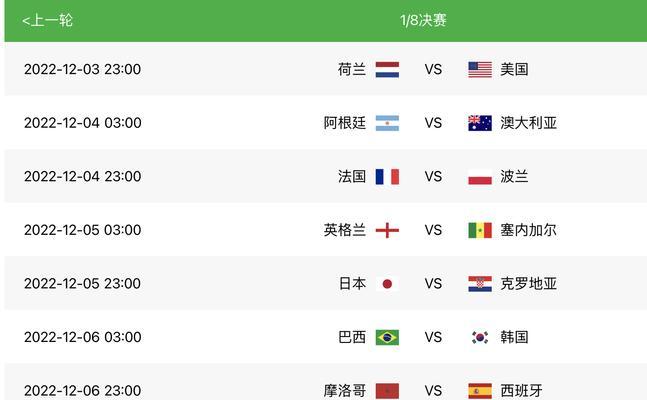Tap the Australia flag icon
The width and height of the screenshot is (647, 400).
(x=480, y=123)
